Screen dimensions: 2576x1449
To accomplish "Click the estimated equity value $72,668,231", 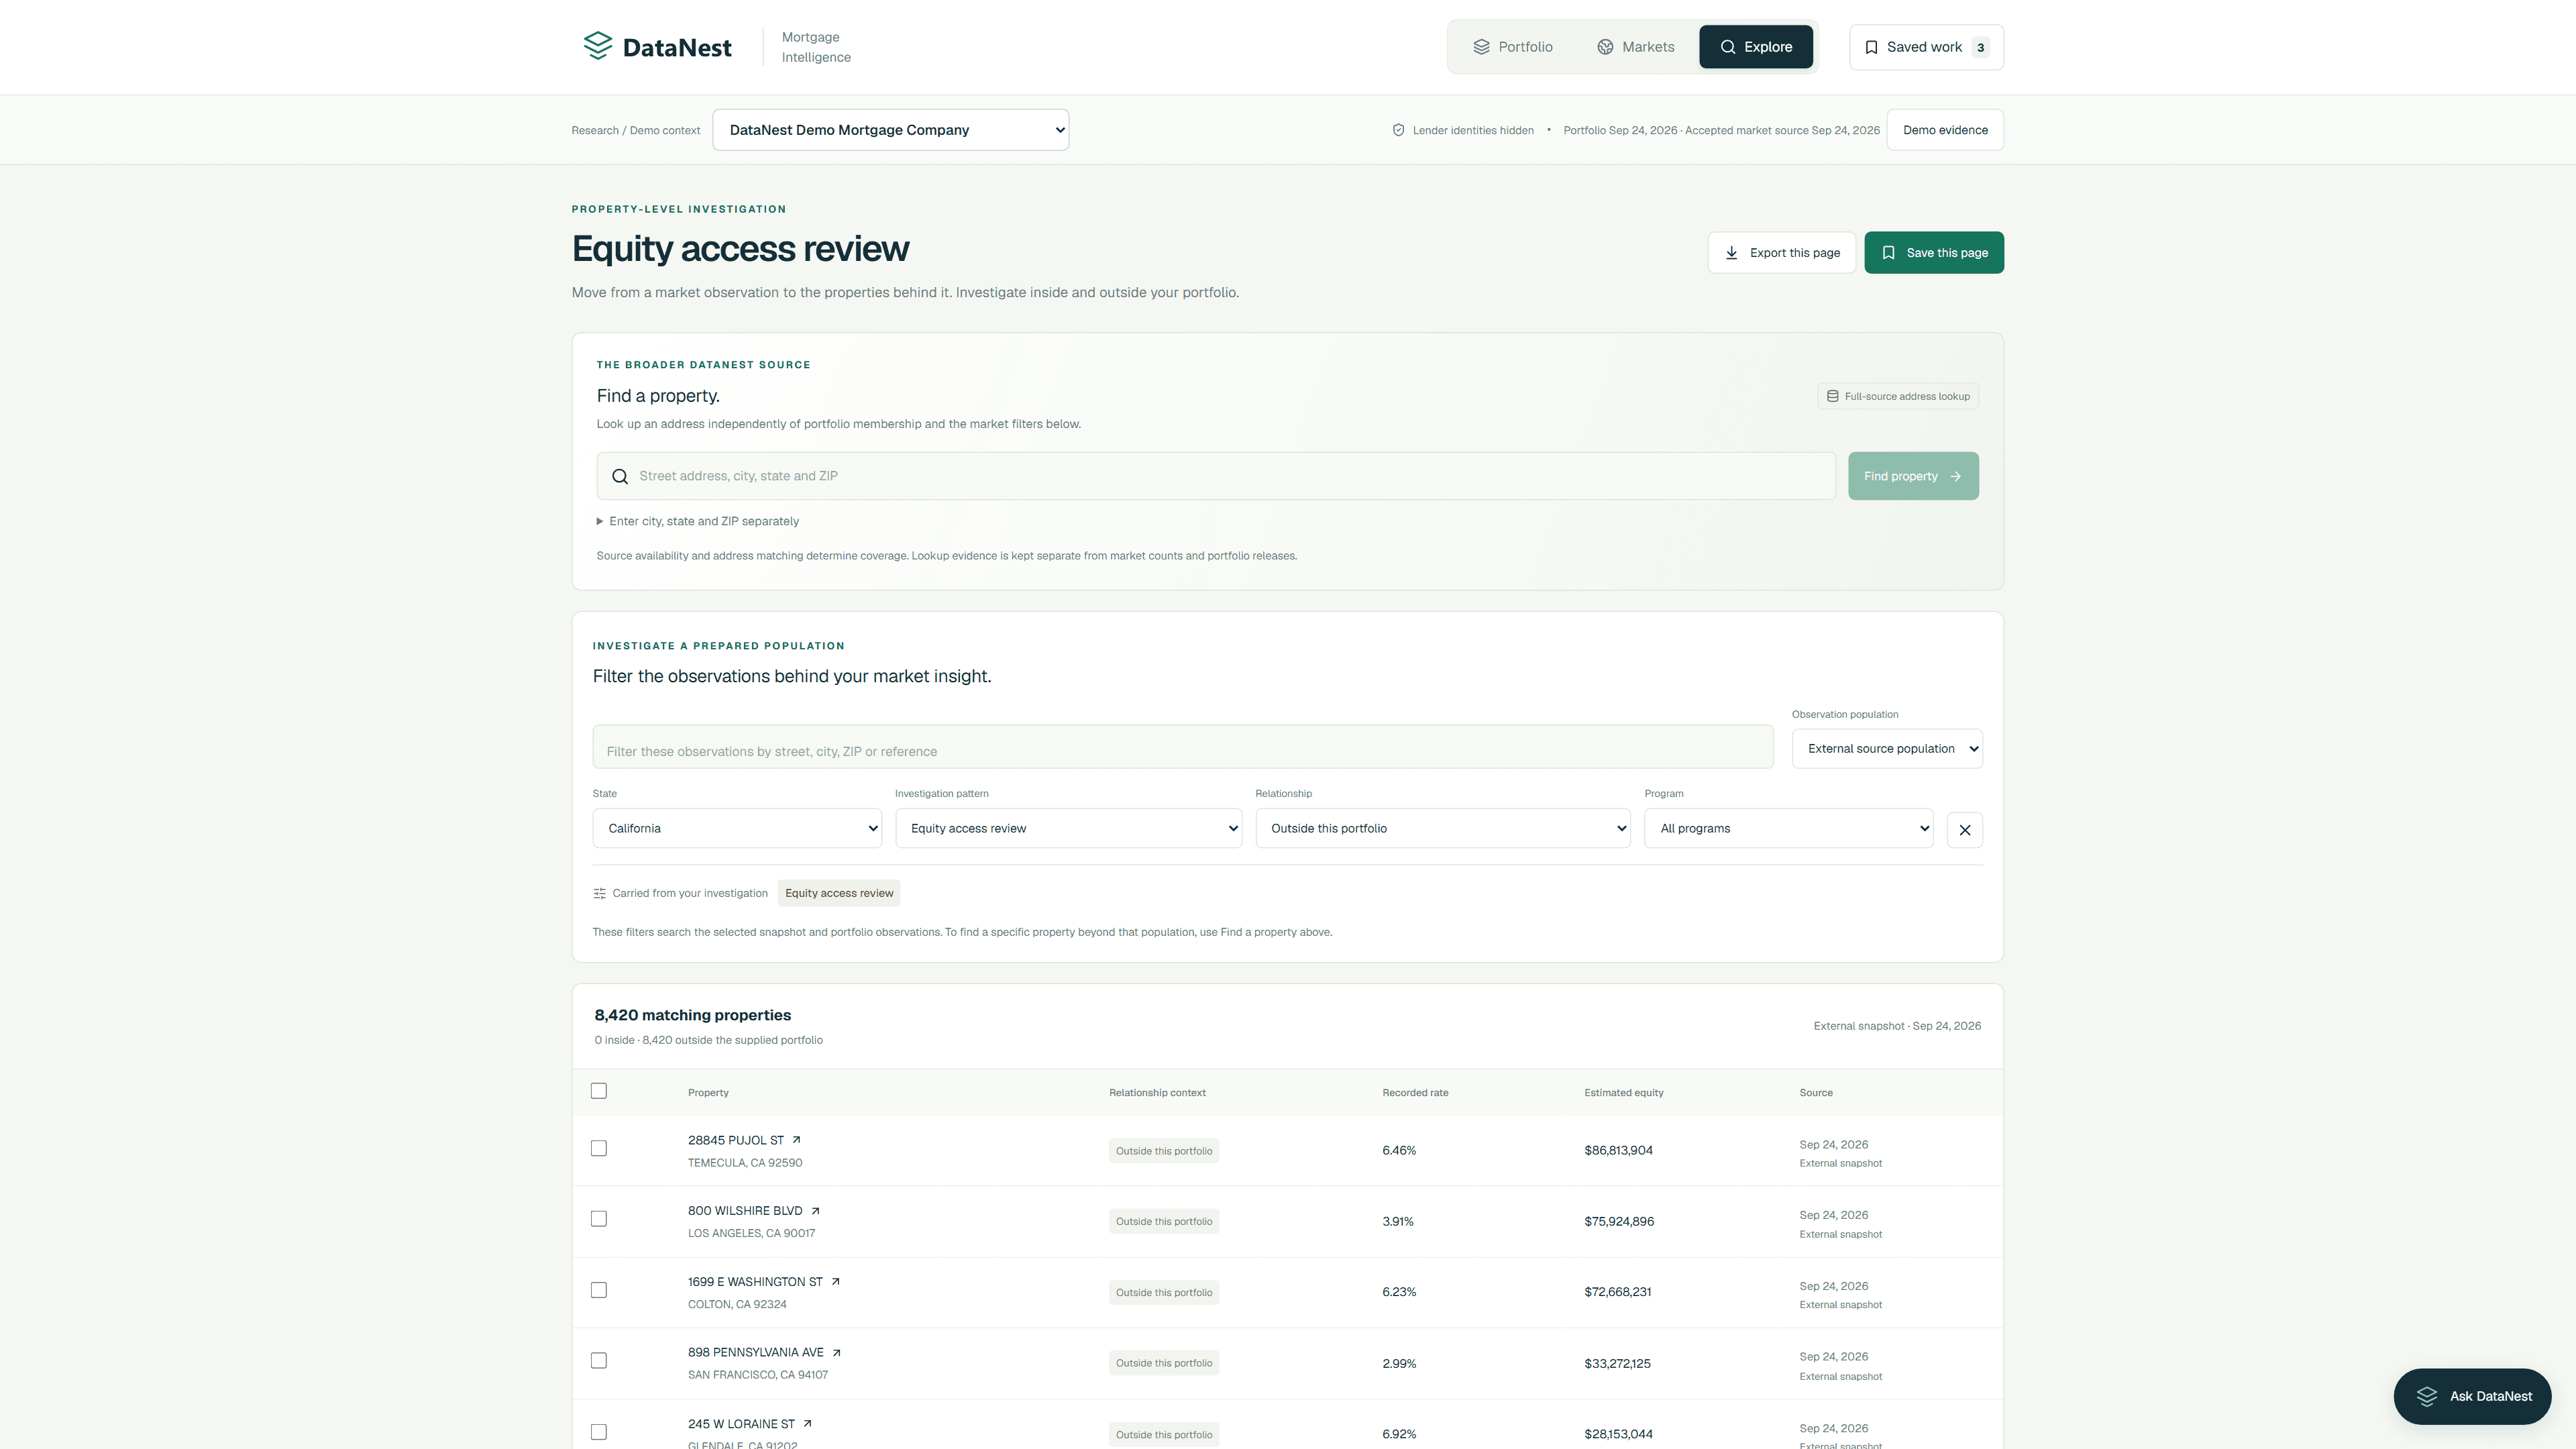I will pos(1617,1292).
